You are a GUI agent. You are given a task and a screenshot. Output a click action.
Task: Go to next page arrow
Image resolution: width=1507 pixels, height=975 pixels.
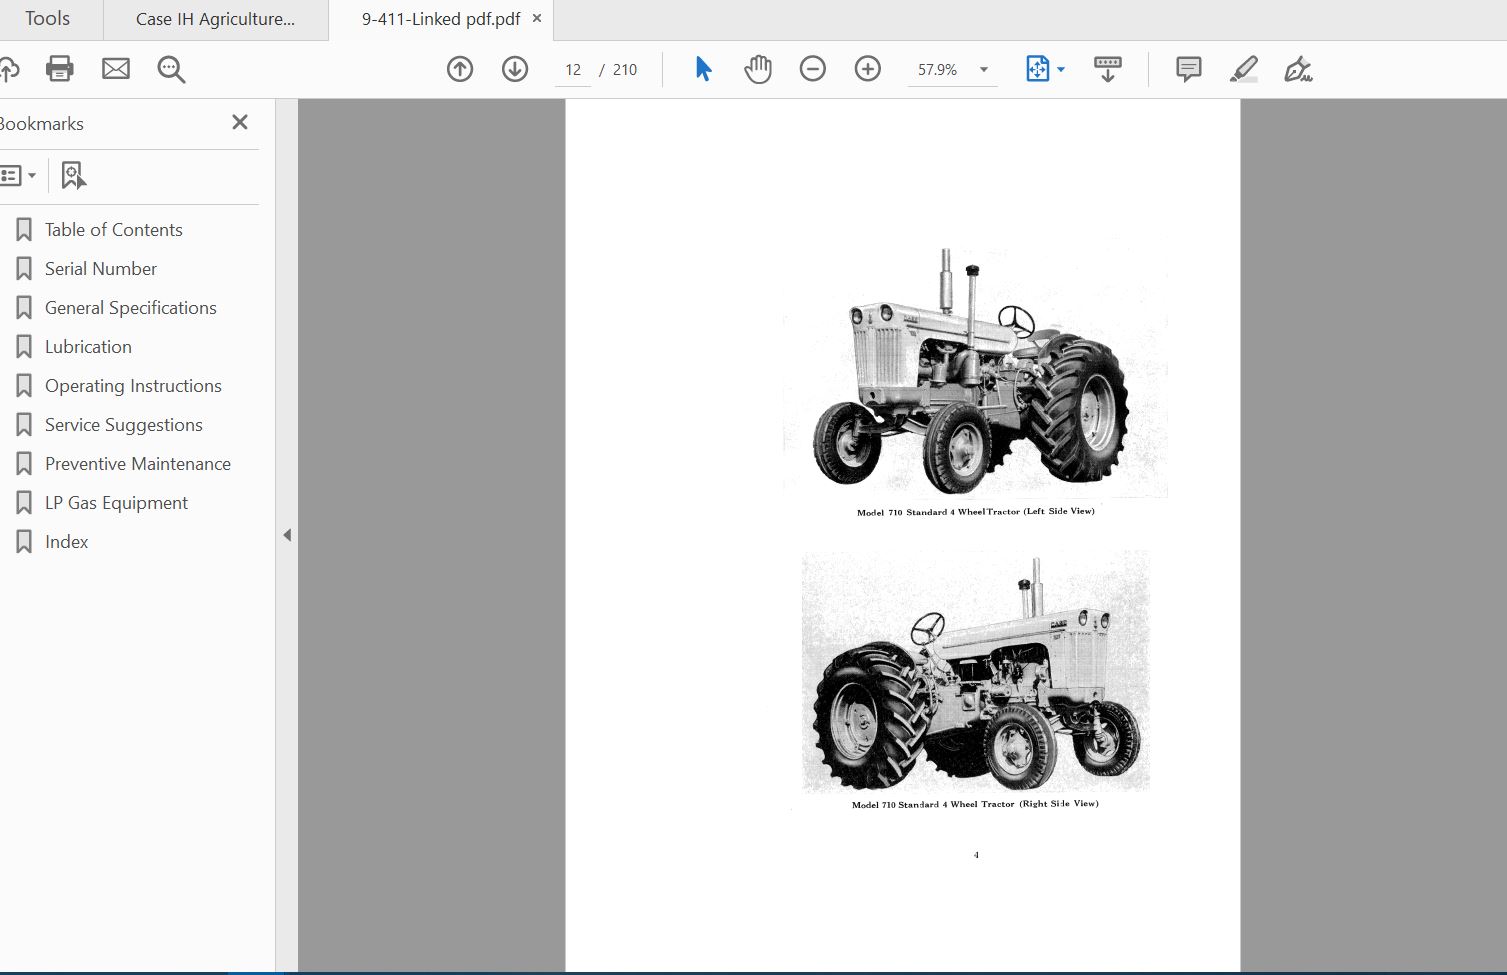pyautogui.click(x=515, y=69)
